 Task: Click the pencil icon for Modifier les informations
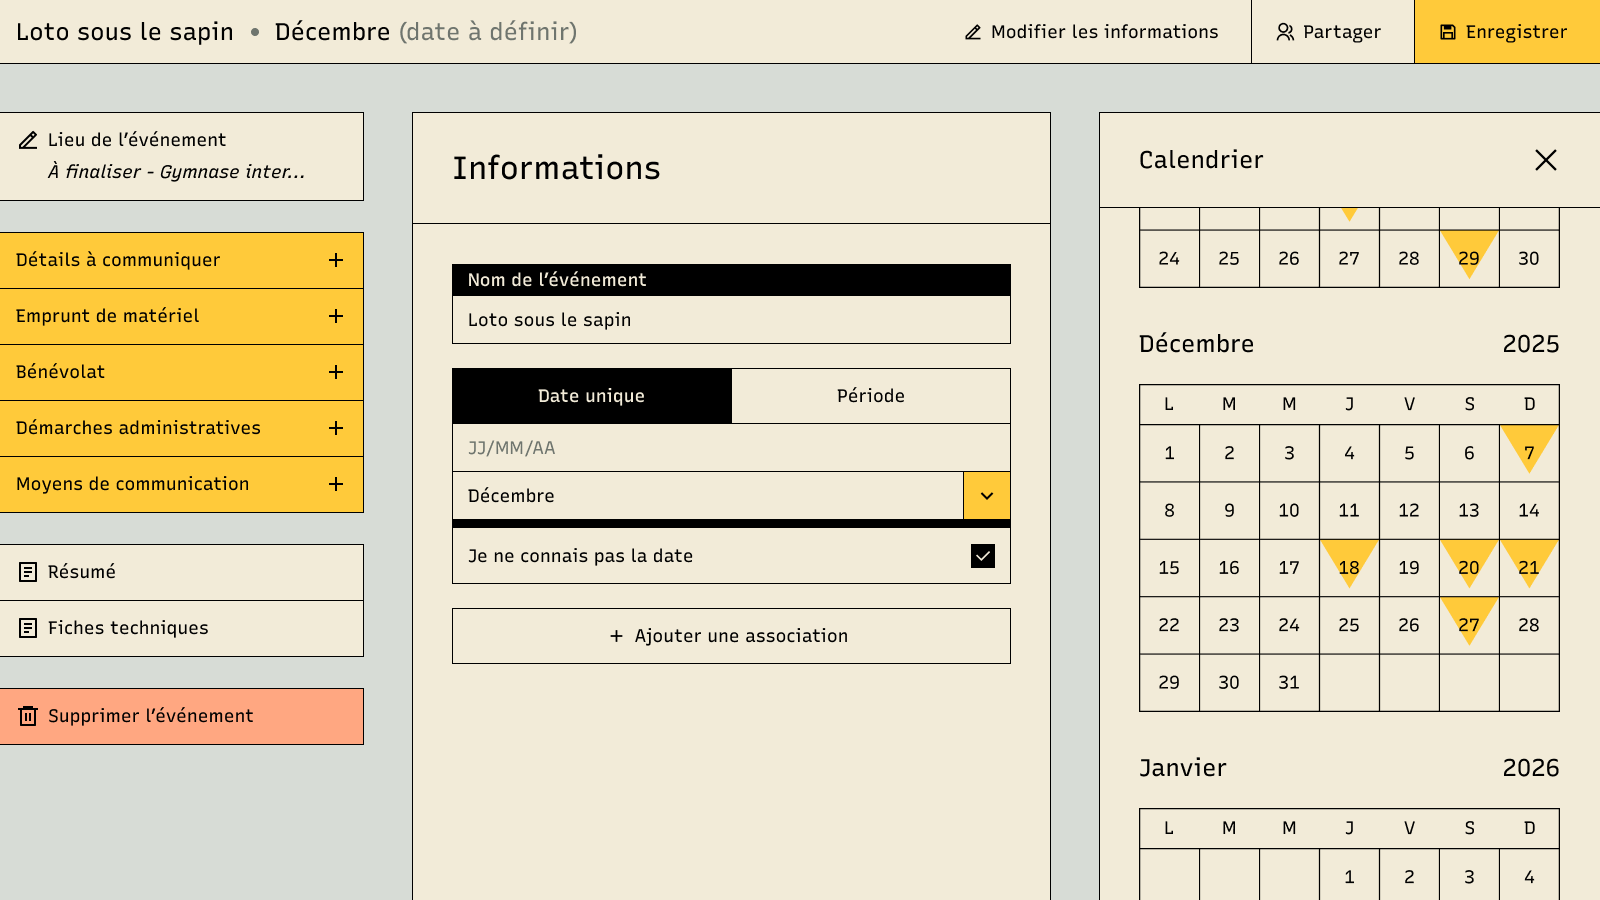[x=973, y=32]
